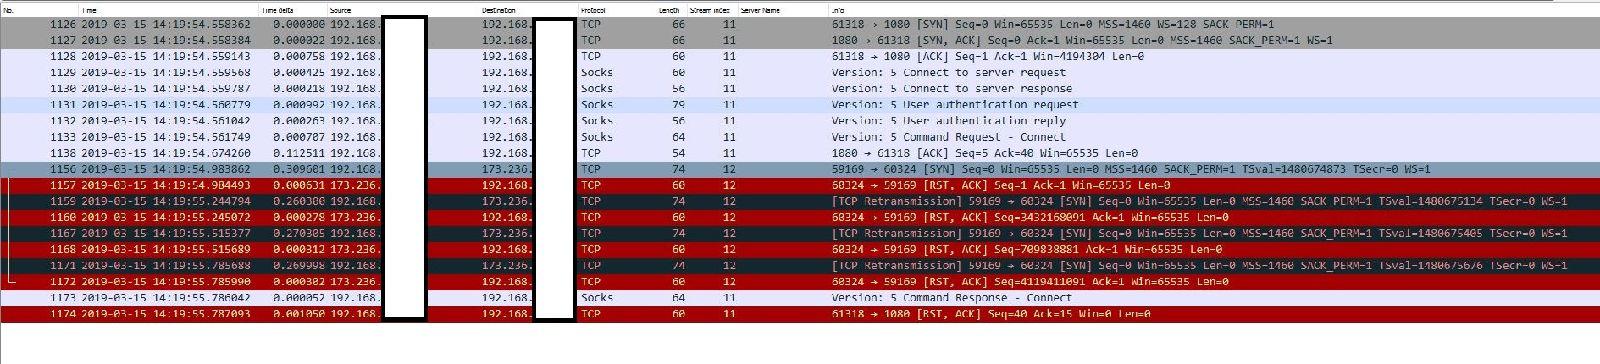The width and height of the screenshot is (1600, 364).
Task: Sort by the Stream index column header
Action: (709, 10)
